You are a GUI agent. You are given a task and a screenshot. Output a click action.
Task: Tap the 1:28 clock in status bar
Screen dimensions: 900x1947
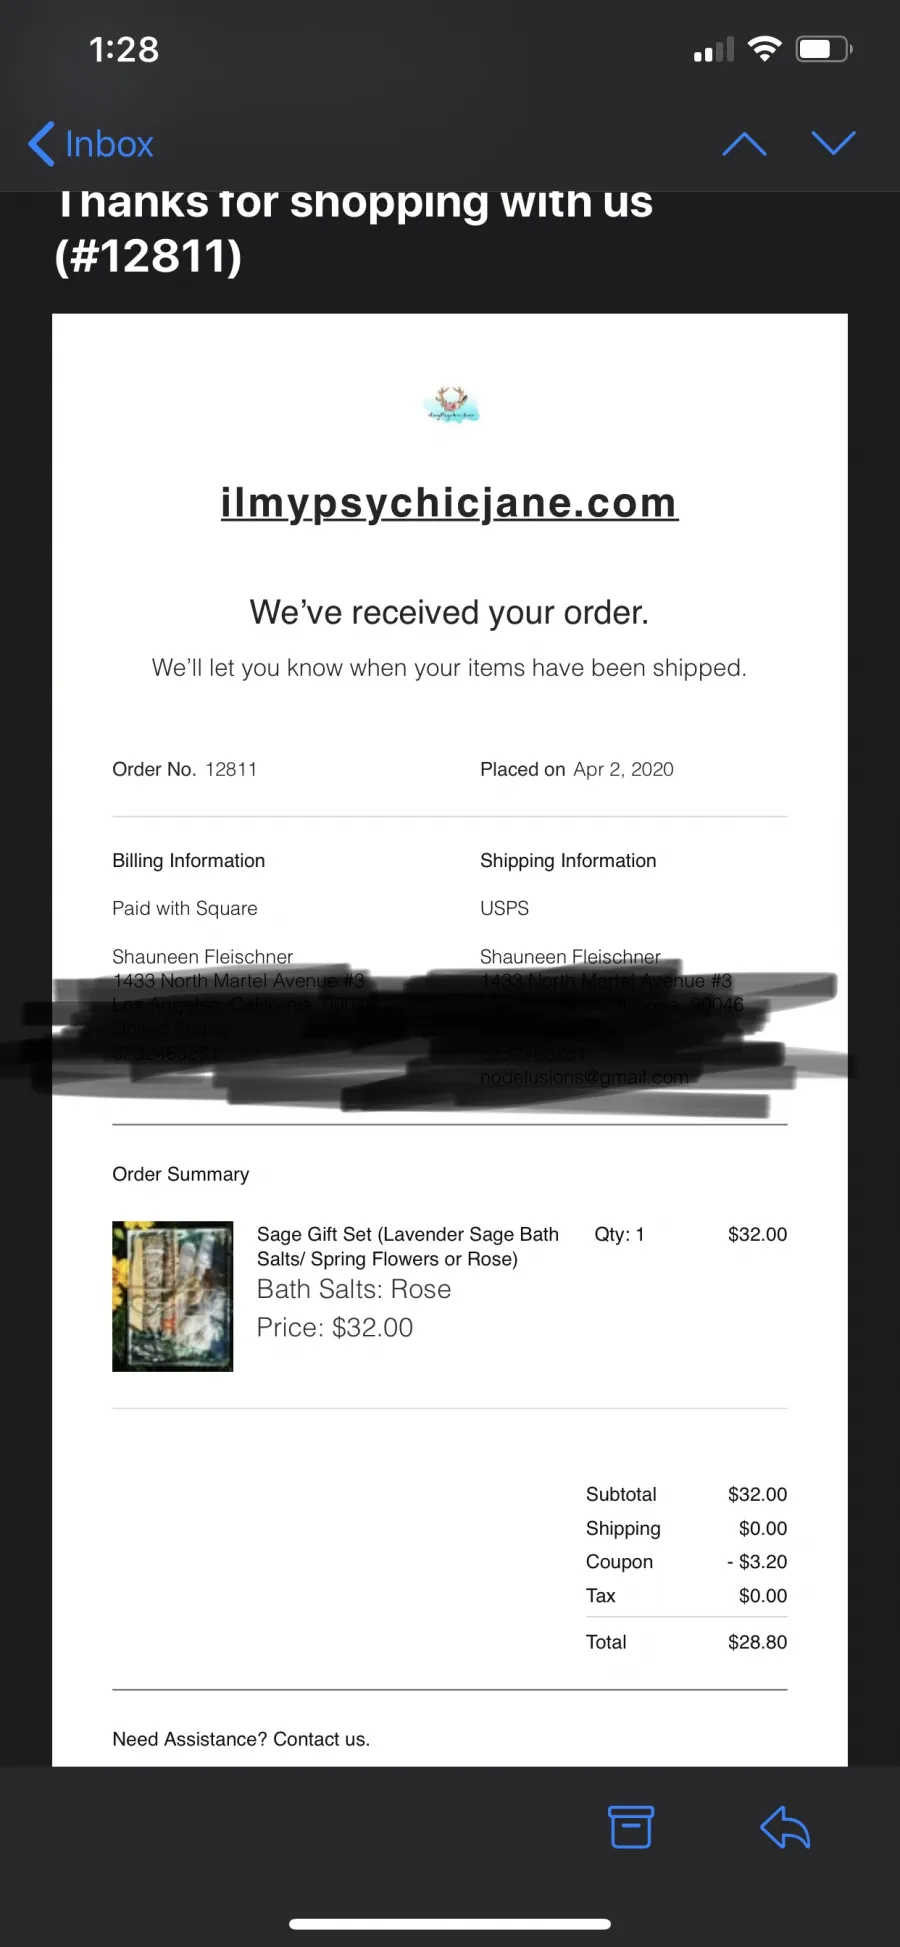coord(124,49)
